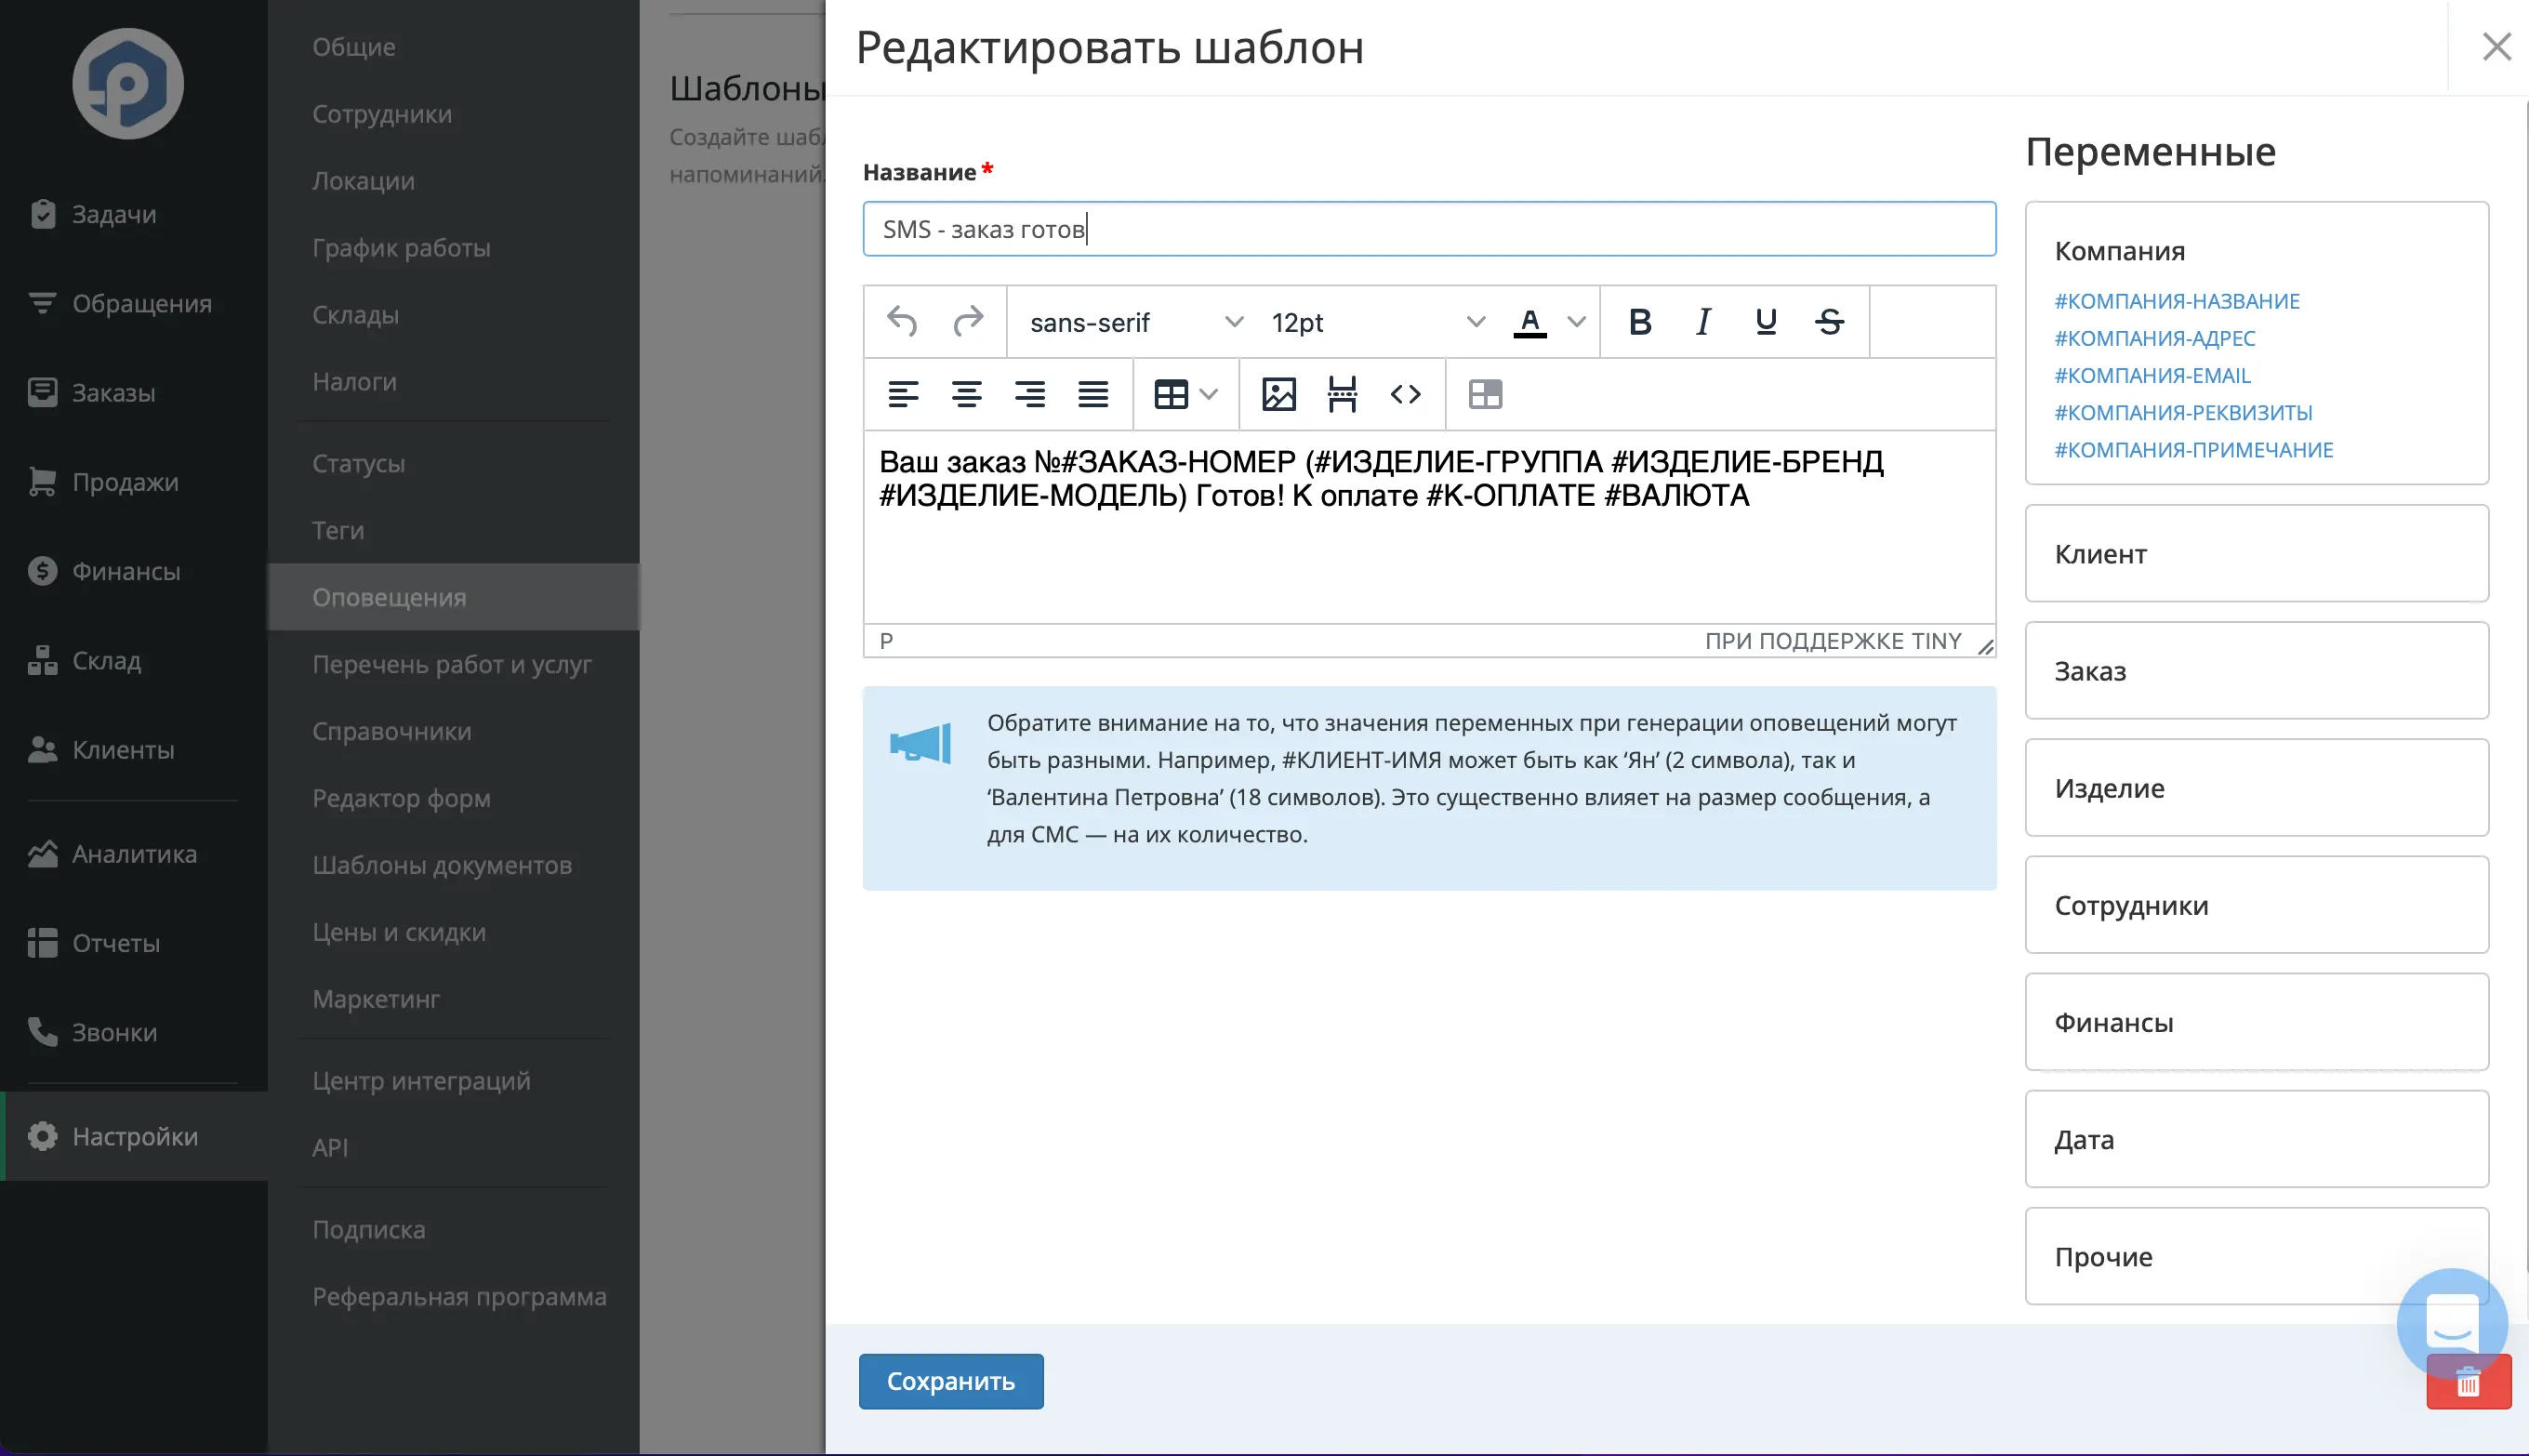This screenshot has width=2529, height=1456.
Task: Click the Название input field
Action: (1429, 229)
